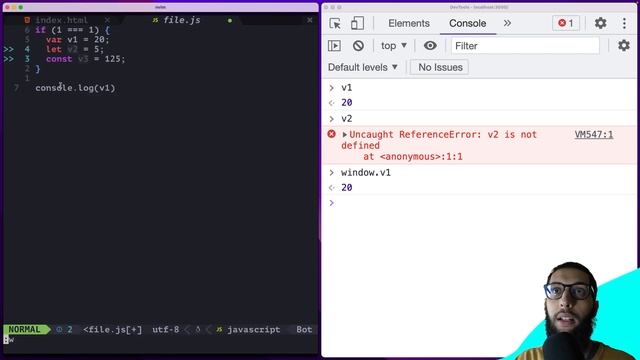Open DevTools settings gear
The height and width of the screenshot is (360, 640).
point(600,23)
